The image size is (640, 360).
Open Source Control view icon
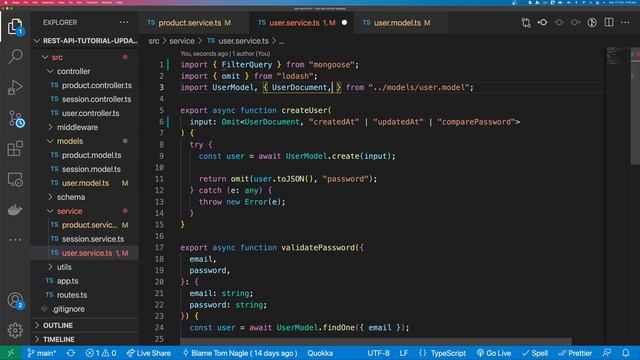(x=15, y=118)
